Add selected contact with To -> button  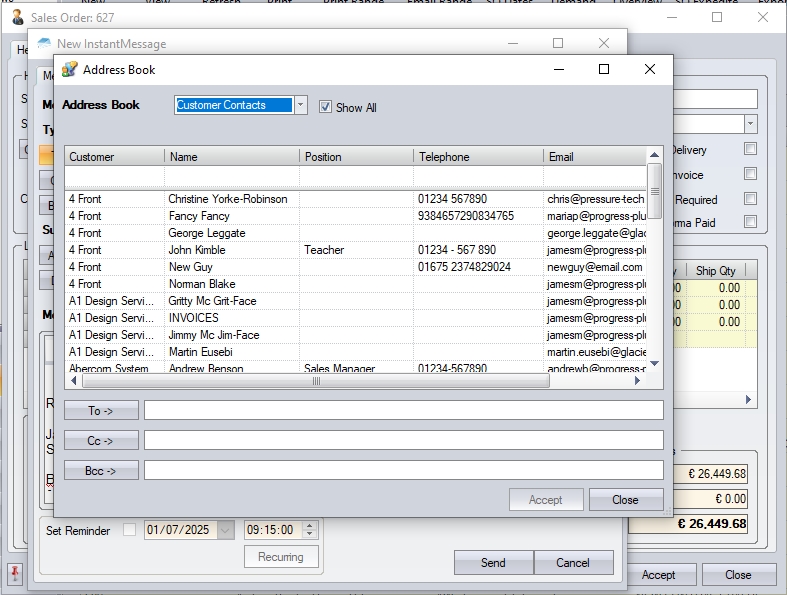[101, 410]
